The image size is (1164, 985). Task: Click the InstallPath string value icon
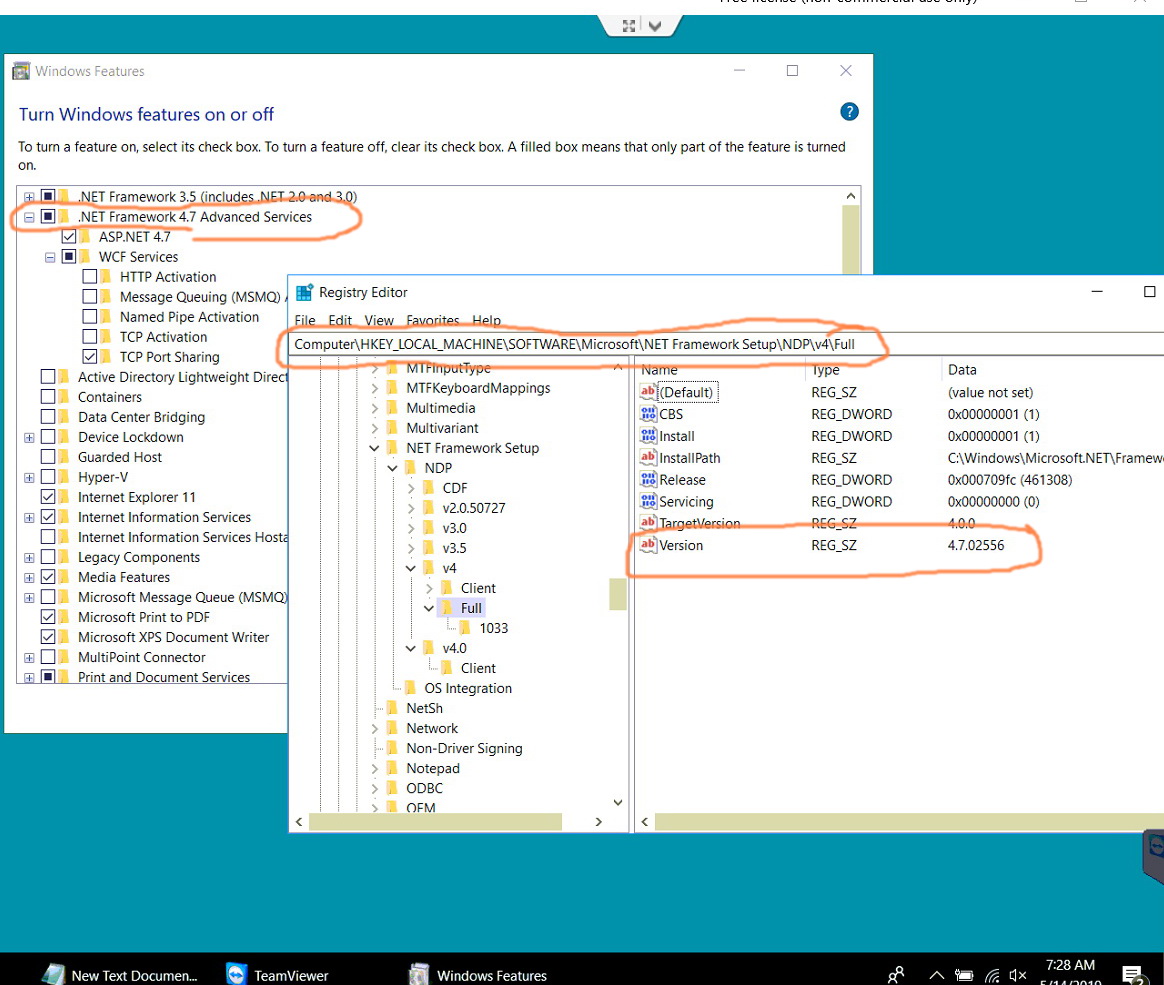tap(648, 457)
